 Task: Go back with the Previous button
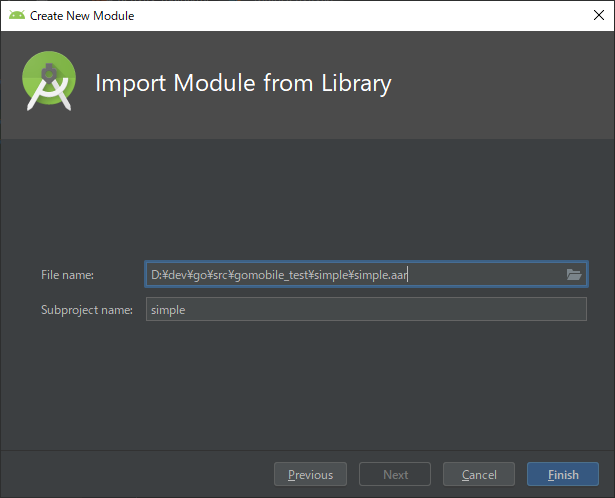pos(310,474)
